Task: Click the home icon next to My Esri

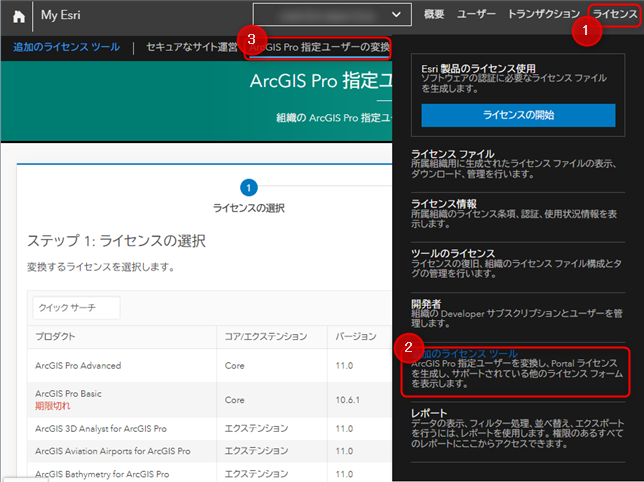Action: [x=19, y=16]
